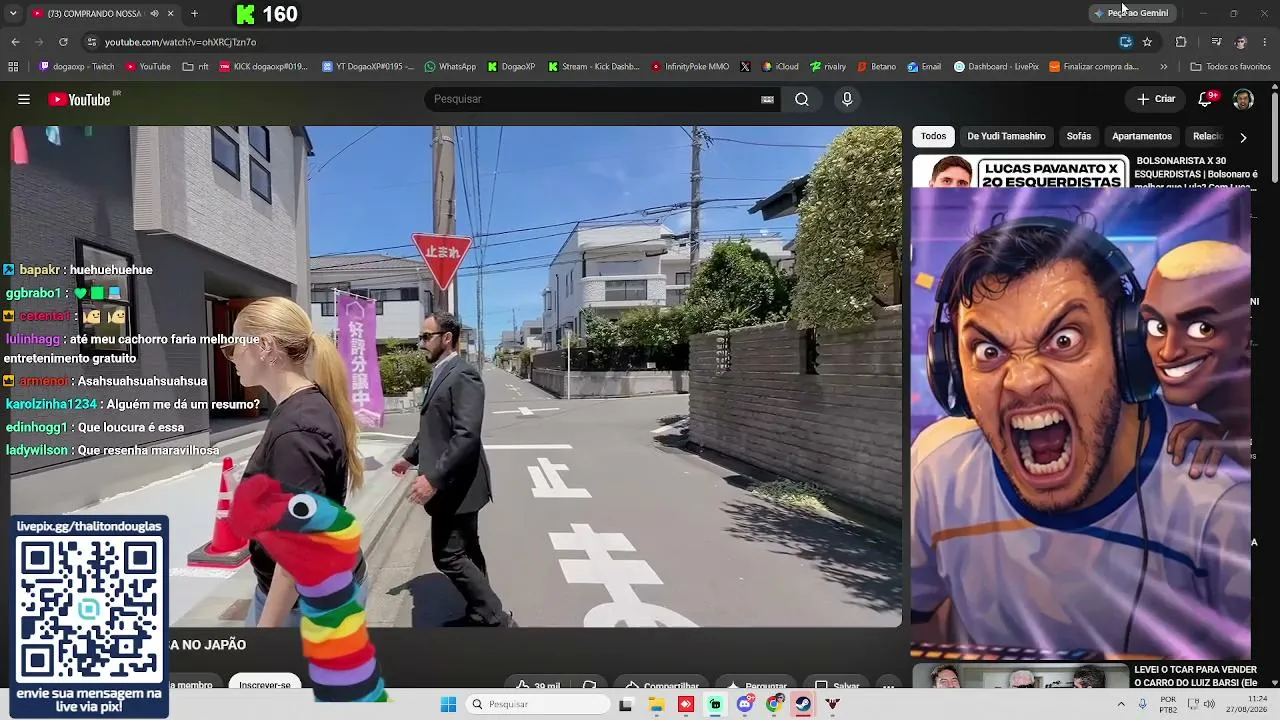Start voice search with the microphone icon
The height and width of the screenshot is (720, 1280).
click(847, 99)
